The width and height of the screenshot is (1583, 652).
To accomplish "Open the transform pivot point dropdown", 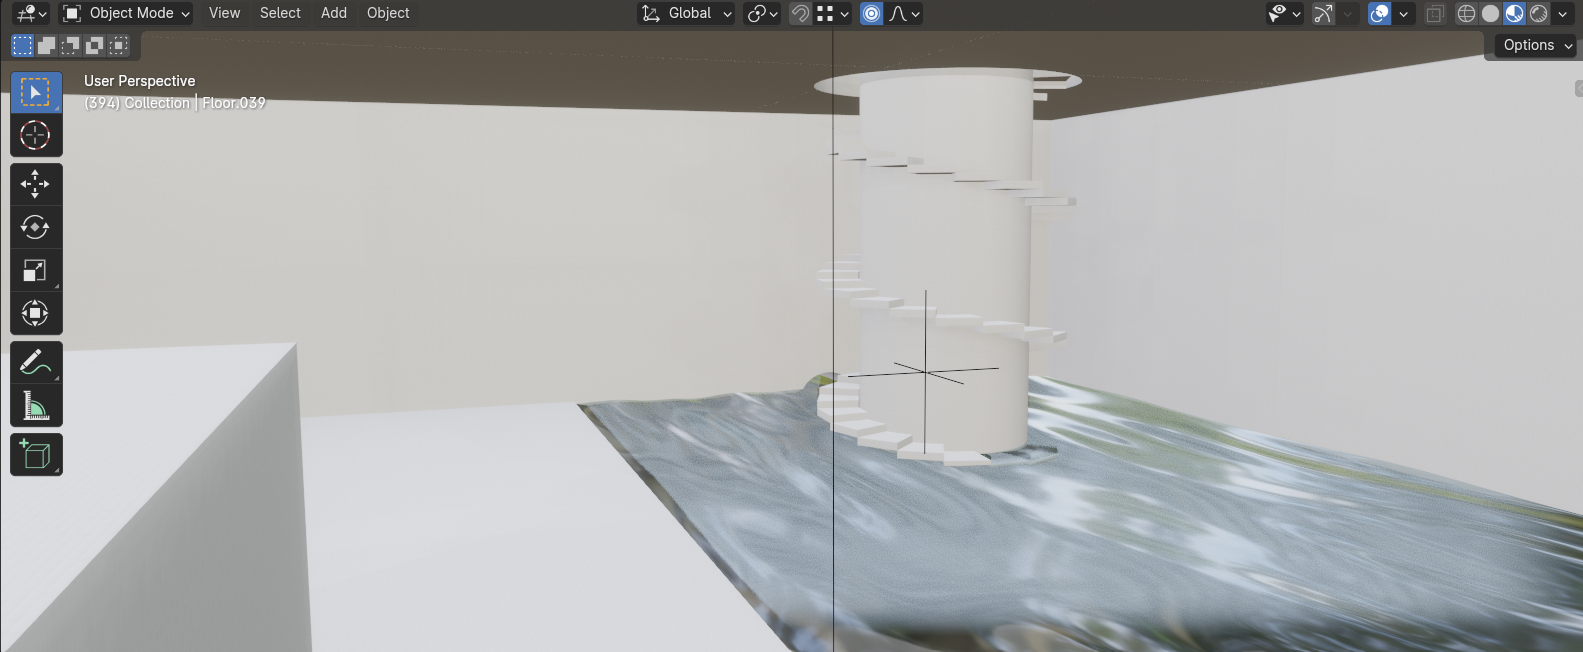I will (x=762, y=13).
